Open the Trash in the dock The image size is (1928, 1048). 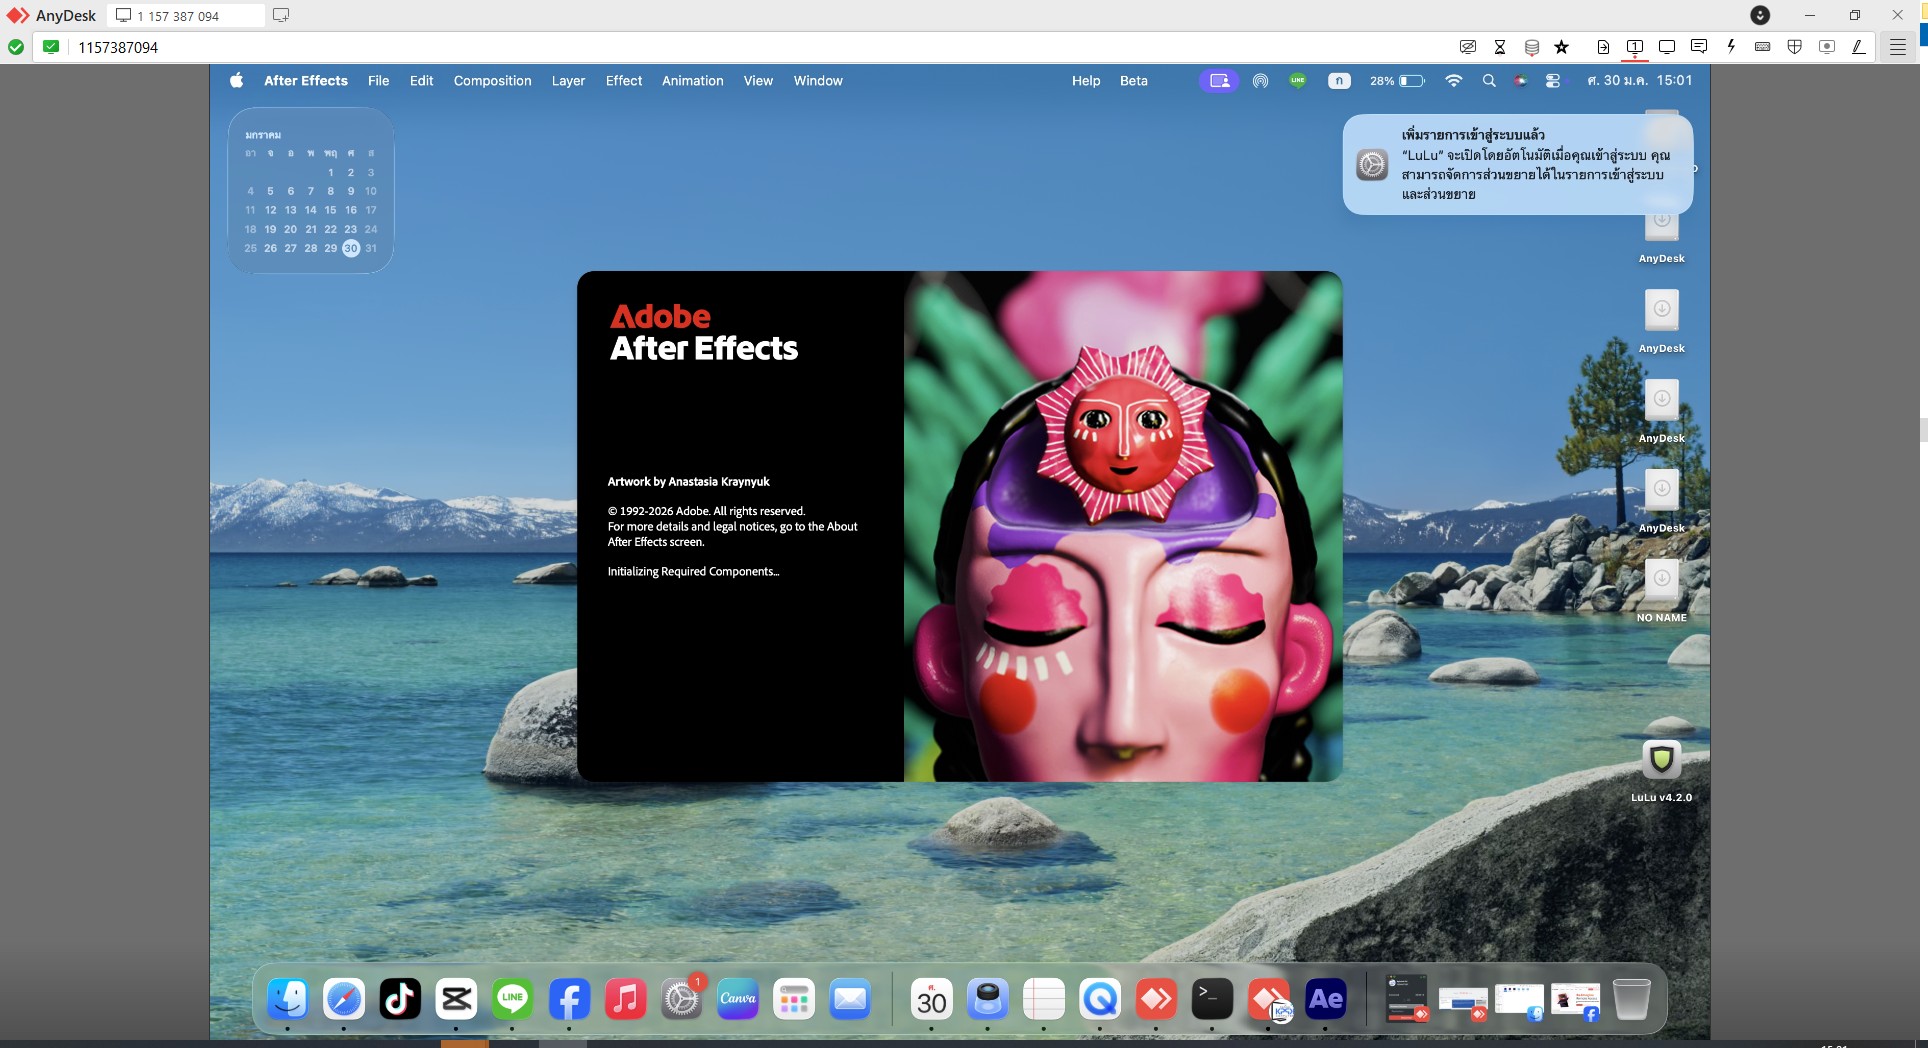(1631, 999)
